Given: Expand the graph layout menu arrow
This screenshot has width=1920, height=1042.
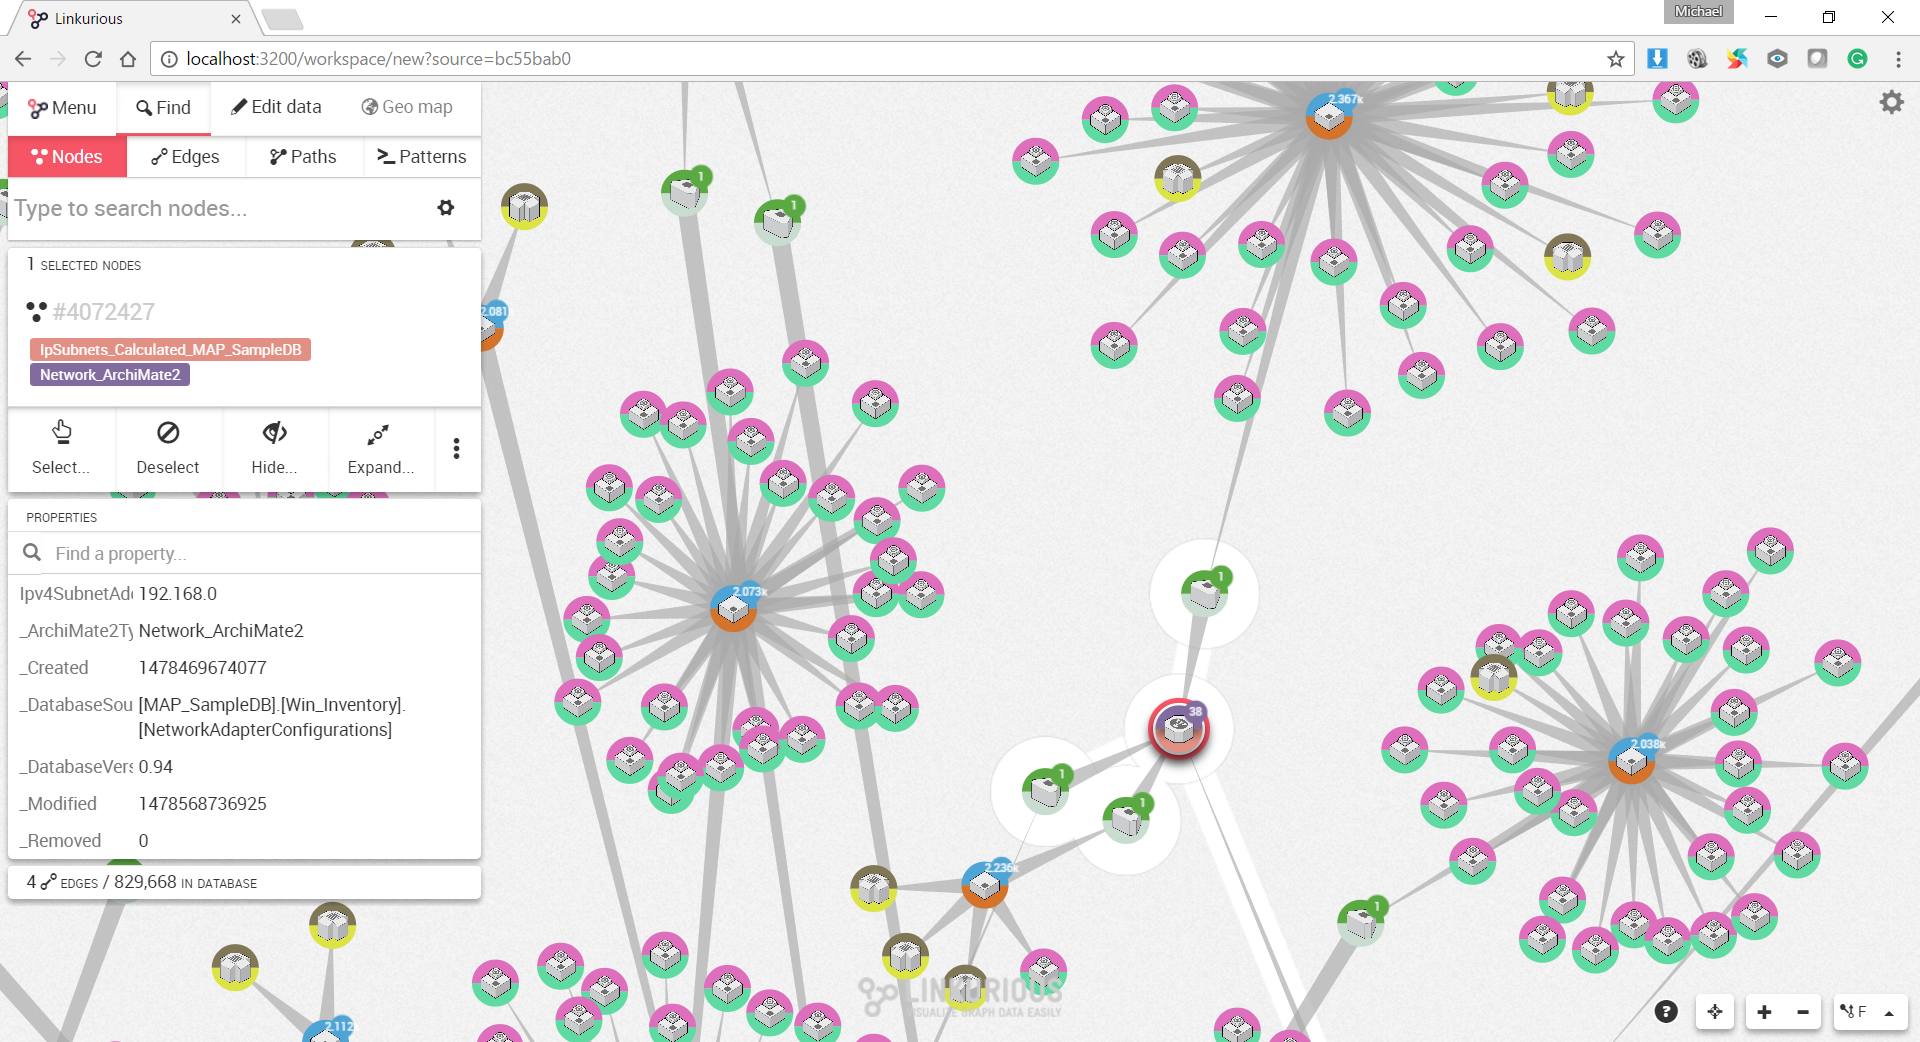Looking at the screenshot, I should coord(1889,1013).
